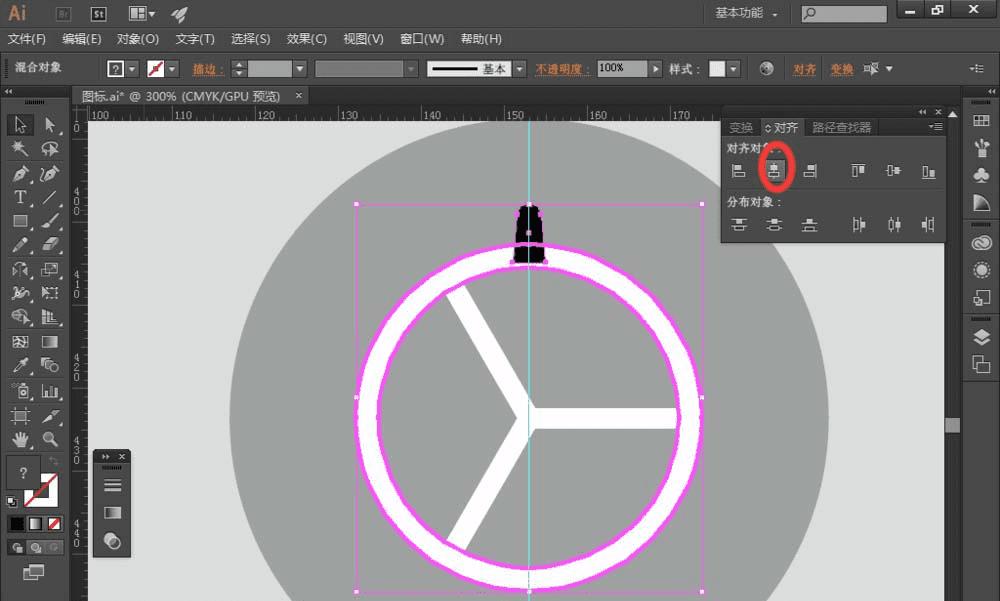Image resolution: width=1000 pixels, height=601 pixels.
Task: Click the stroke box in toolbox
Action: click(41, 490)
